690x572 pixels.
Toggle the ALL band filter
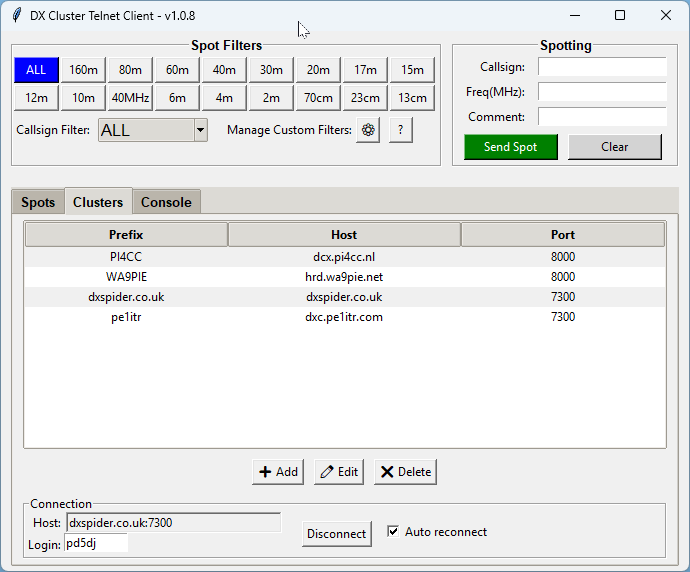pyautogui.click(x=36, y=70)
